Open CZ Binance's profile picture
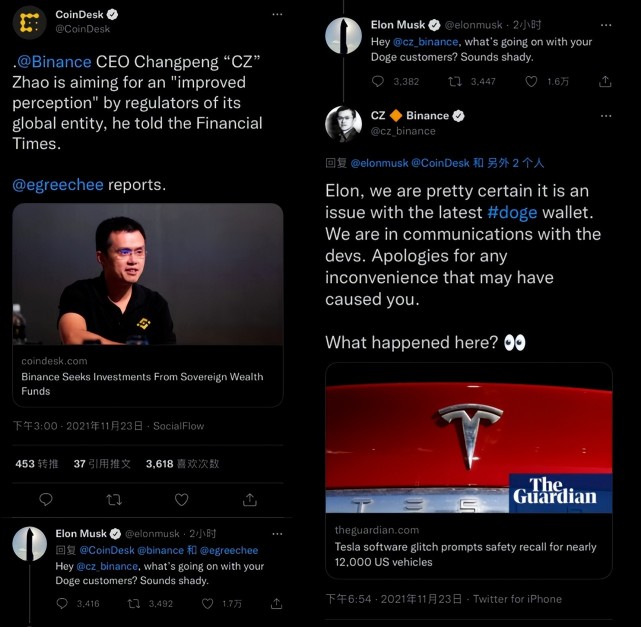The width and height of the screenshot is (641, 627). click(343, 124)
